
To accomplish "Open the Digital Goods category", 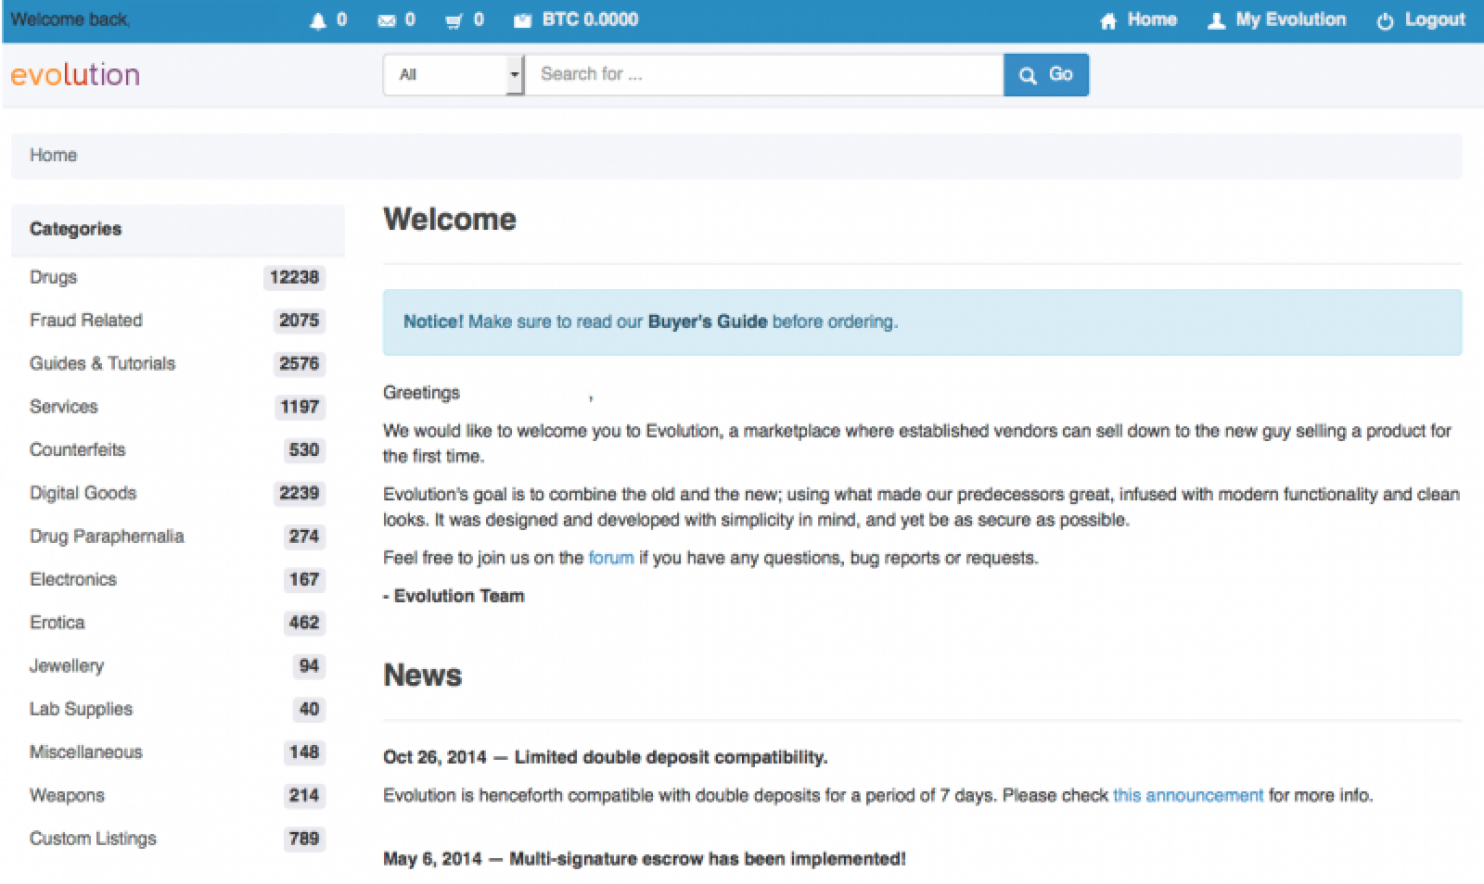I will coord(83,493).
